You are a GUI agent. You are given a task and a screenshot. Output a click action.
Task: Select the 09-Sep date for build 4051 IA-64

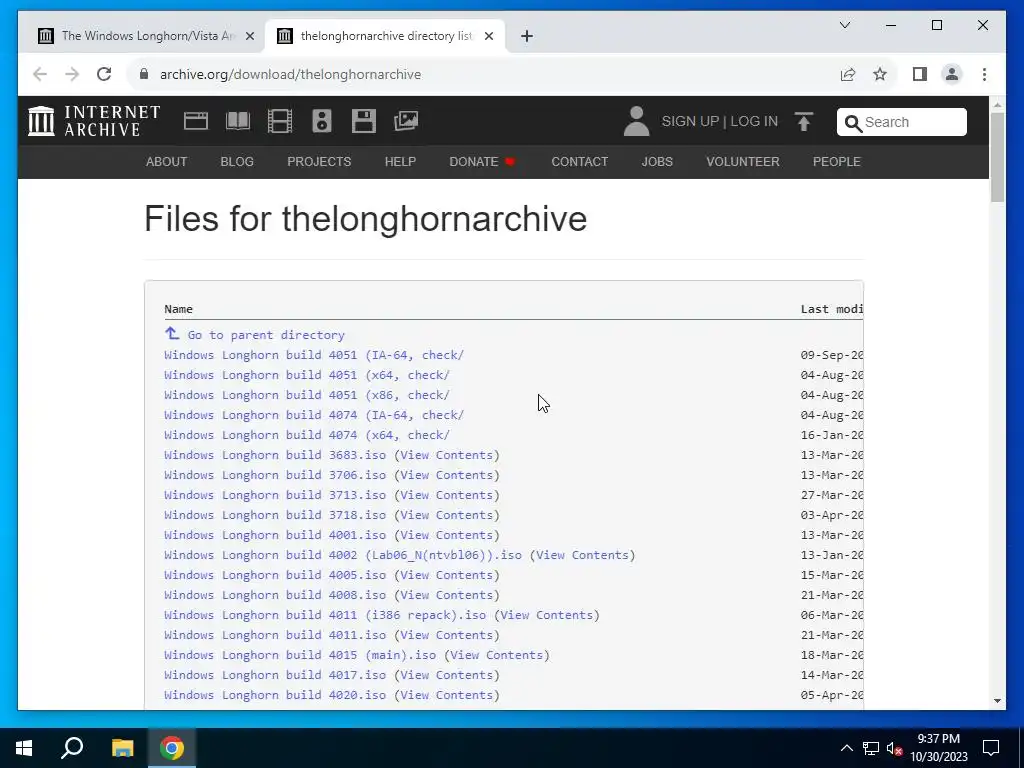pyautogui.click(x=831, y=355)
